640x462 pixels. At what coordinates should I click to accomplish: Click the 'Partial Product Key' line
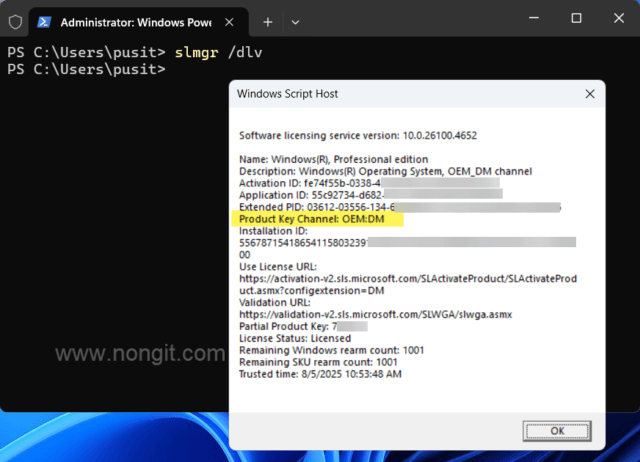pos(303,327)
